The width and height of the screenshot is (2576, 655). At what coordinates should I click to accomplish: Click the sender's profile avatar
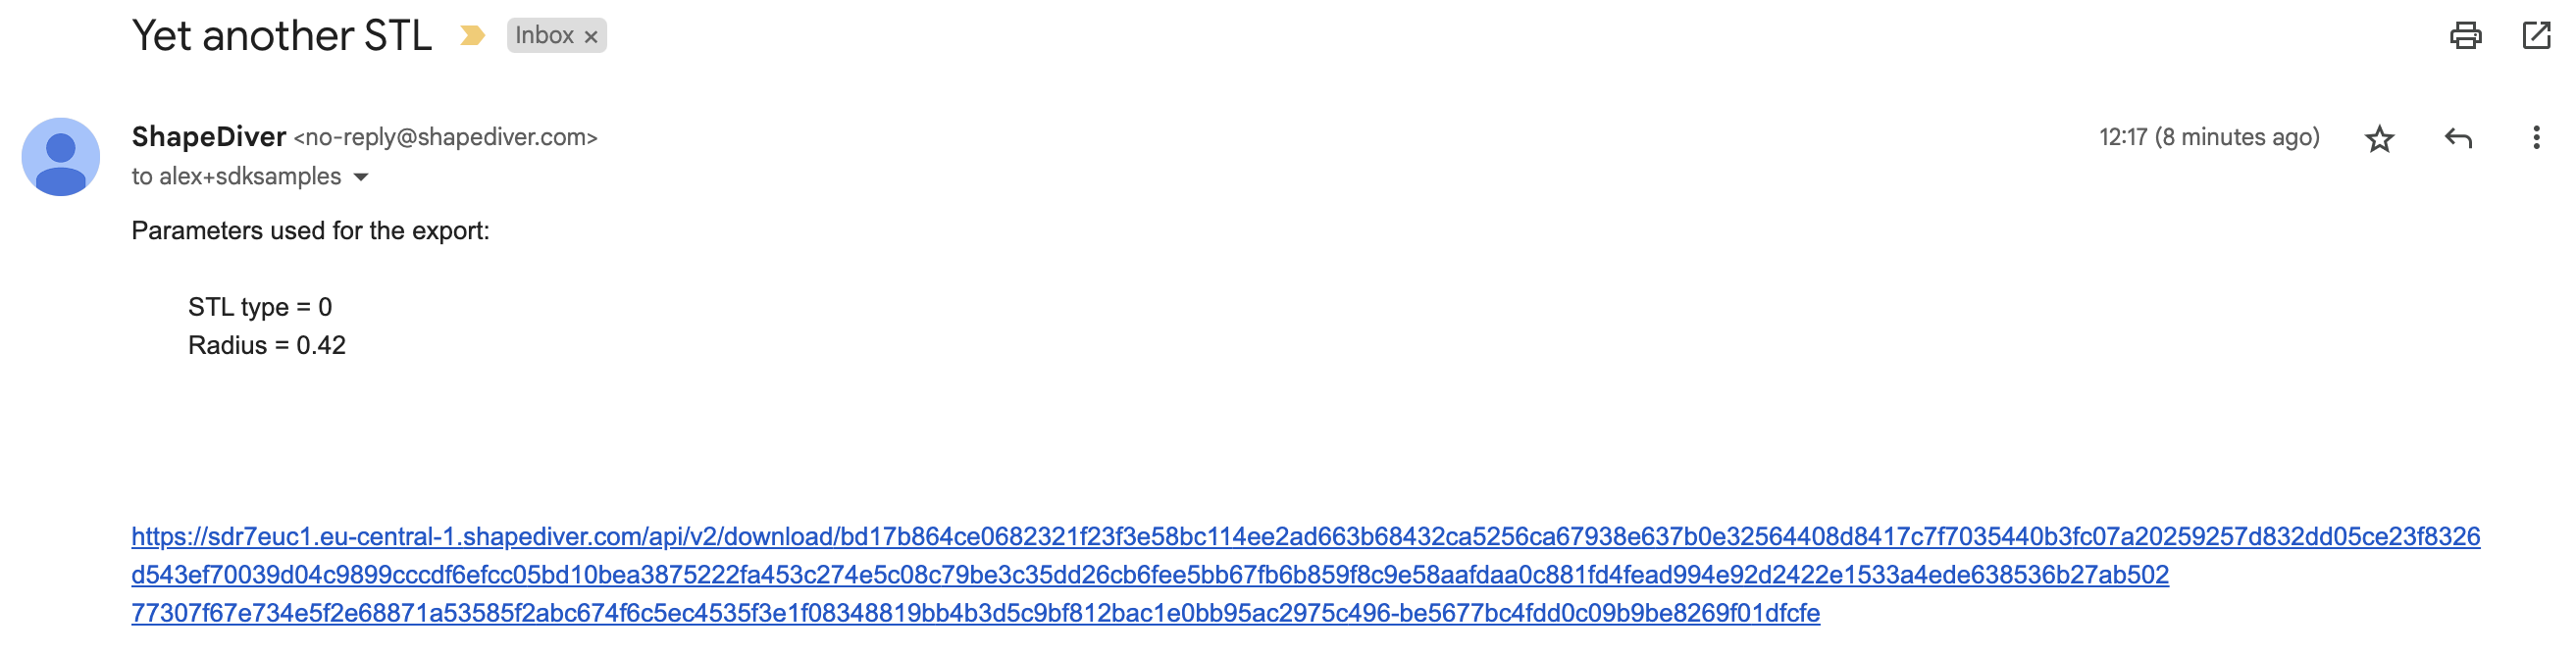point(61,157)
